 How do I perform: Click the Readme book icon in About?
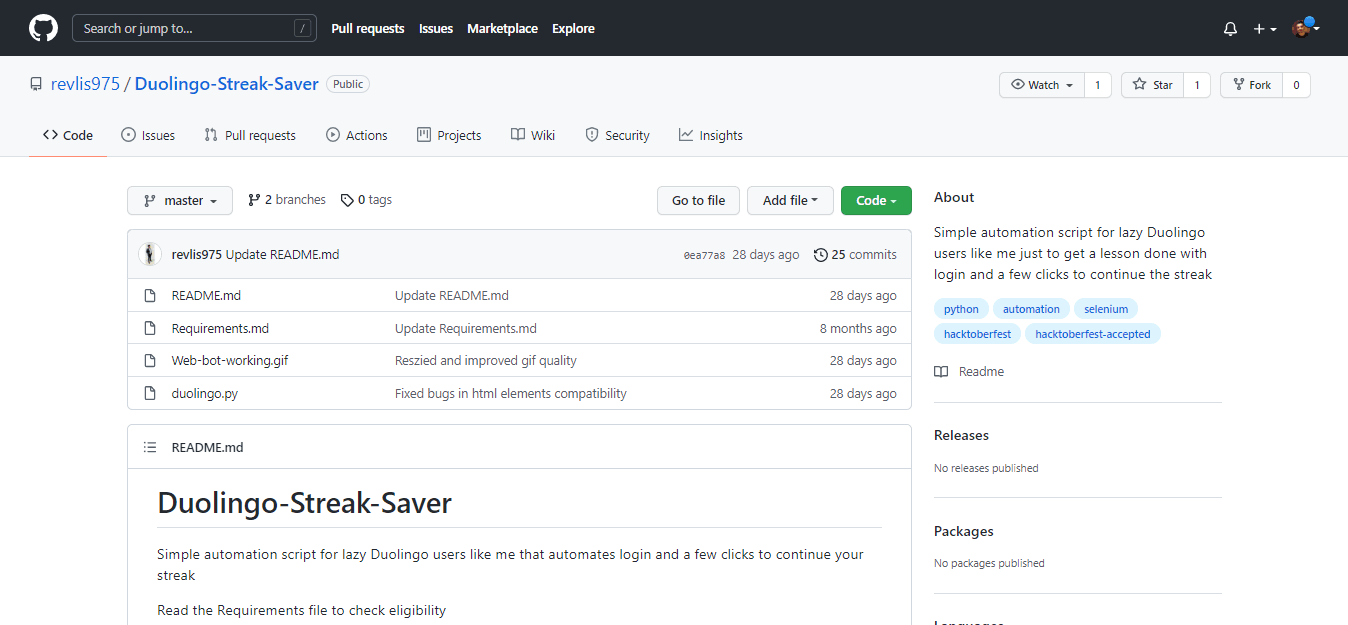[941, 371]
